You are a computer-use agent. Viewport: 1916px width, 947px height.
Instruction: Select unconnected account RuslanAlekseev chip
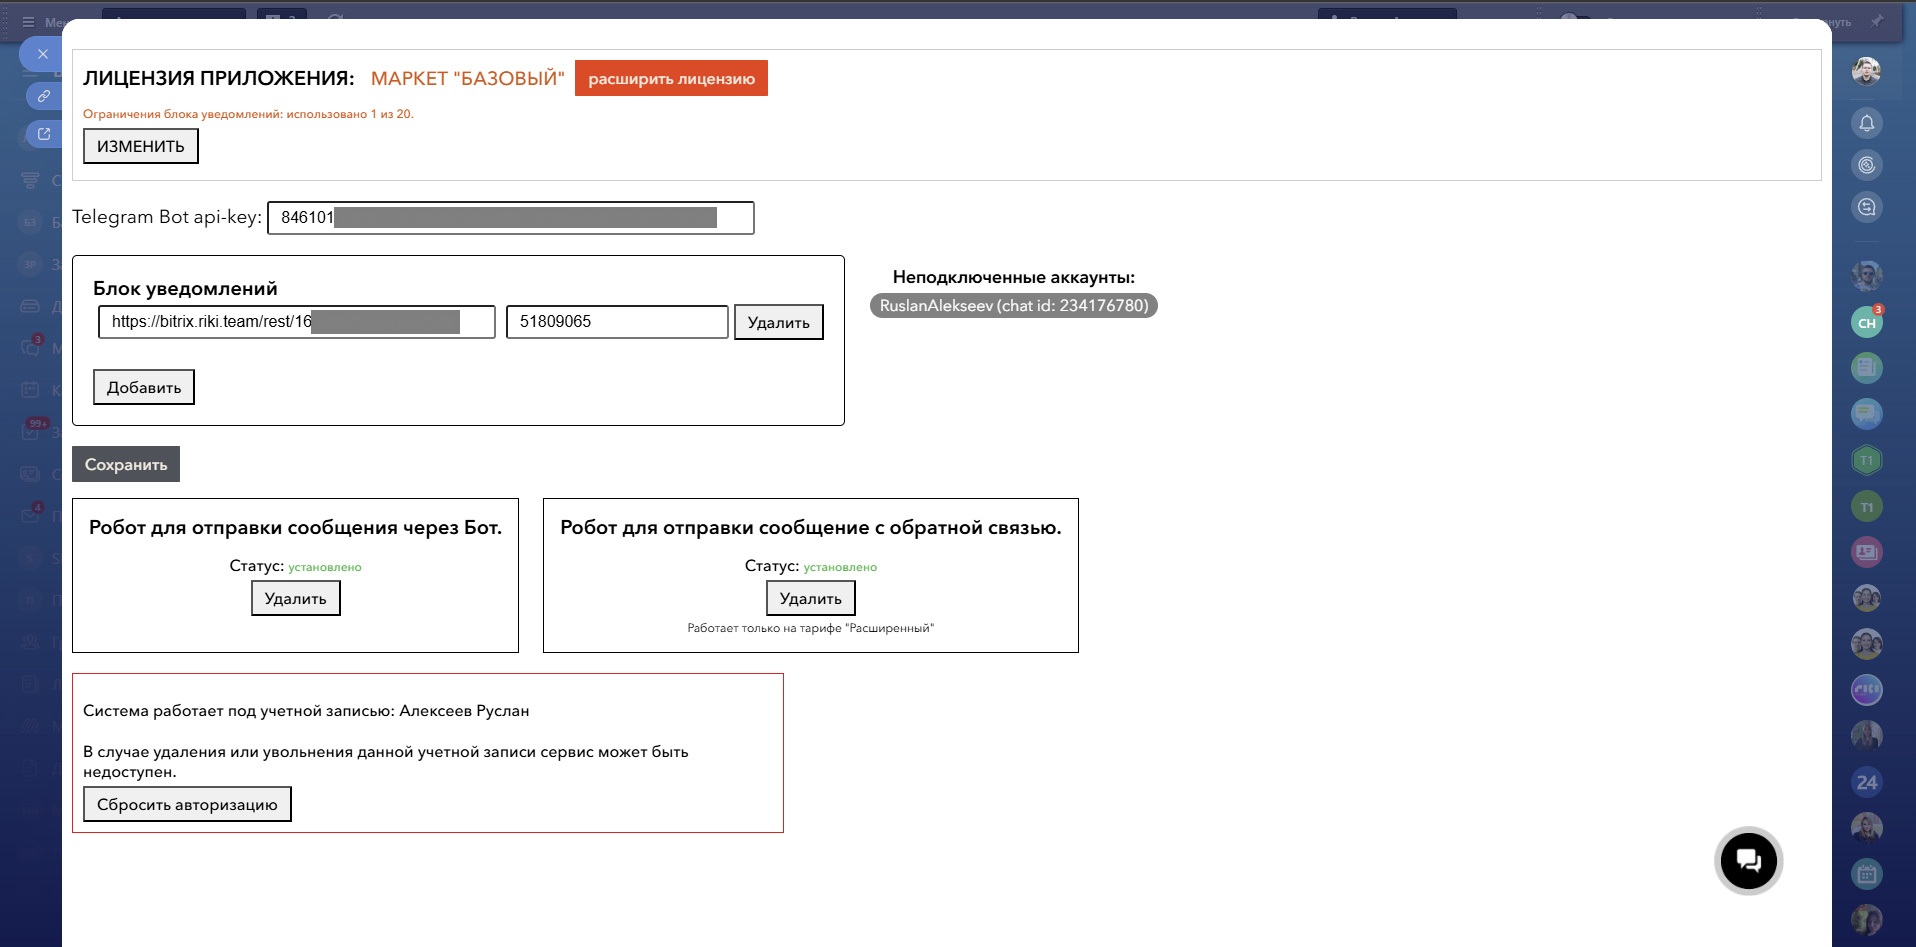pyautogui.click(x=1014, y=306)
